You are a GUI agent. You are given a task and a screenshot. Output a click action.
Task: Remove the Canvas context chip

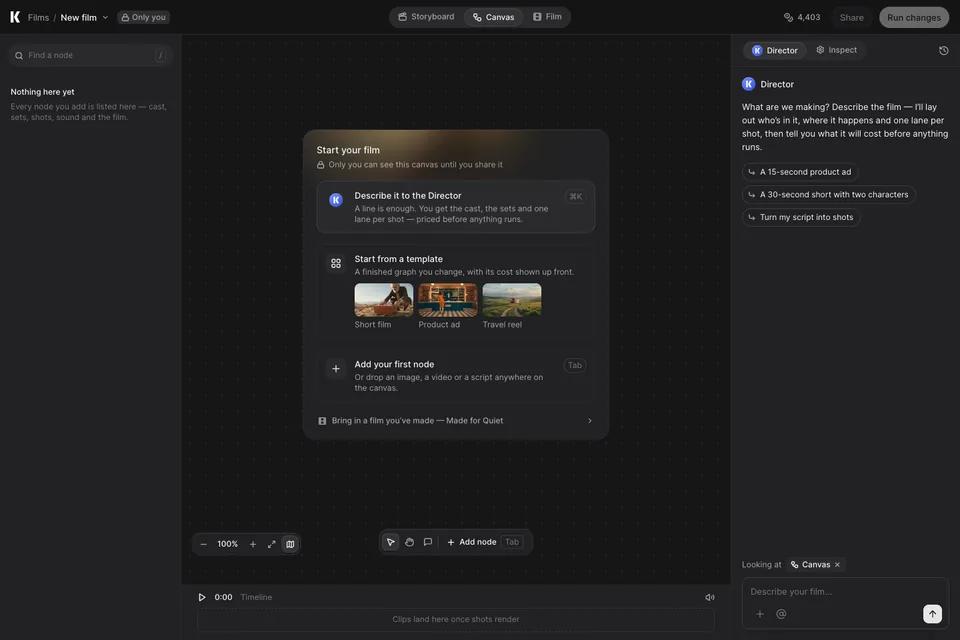(x=837, y=565)
